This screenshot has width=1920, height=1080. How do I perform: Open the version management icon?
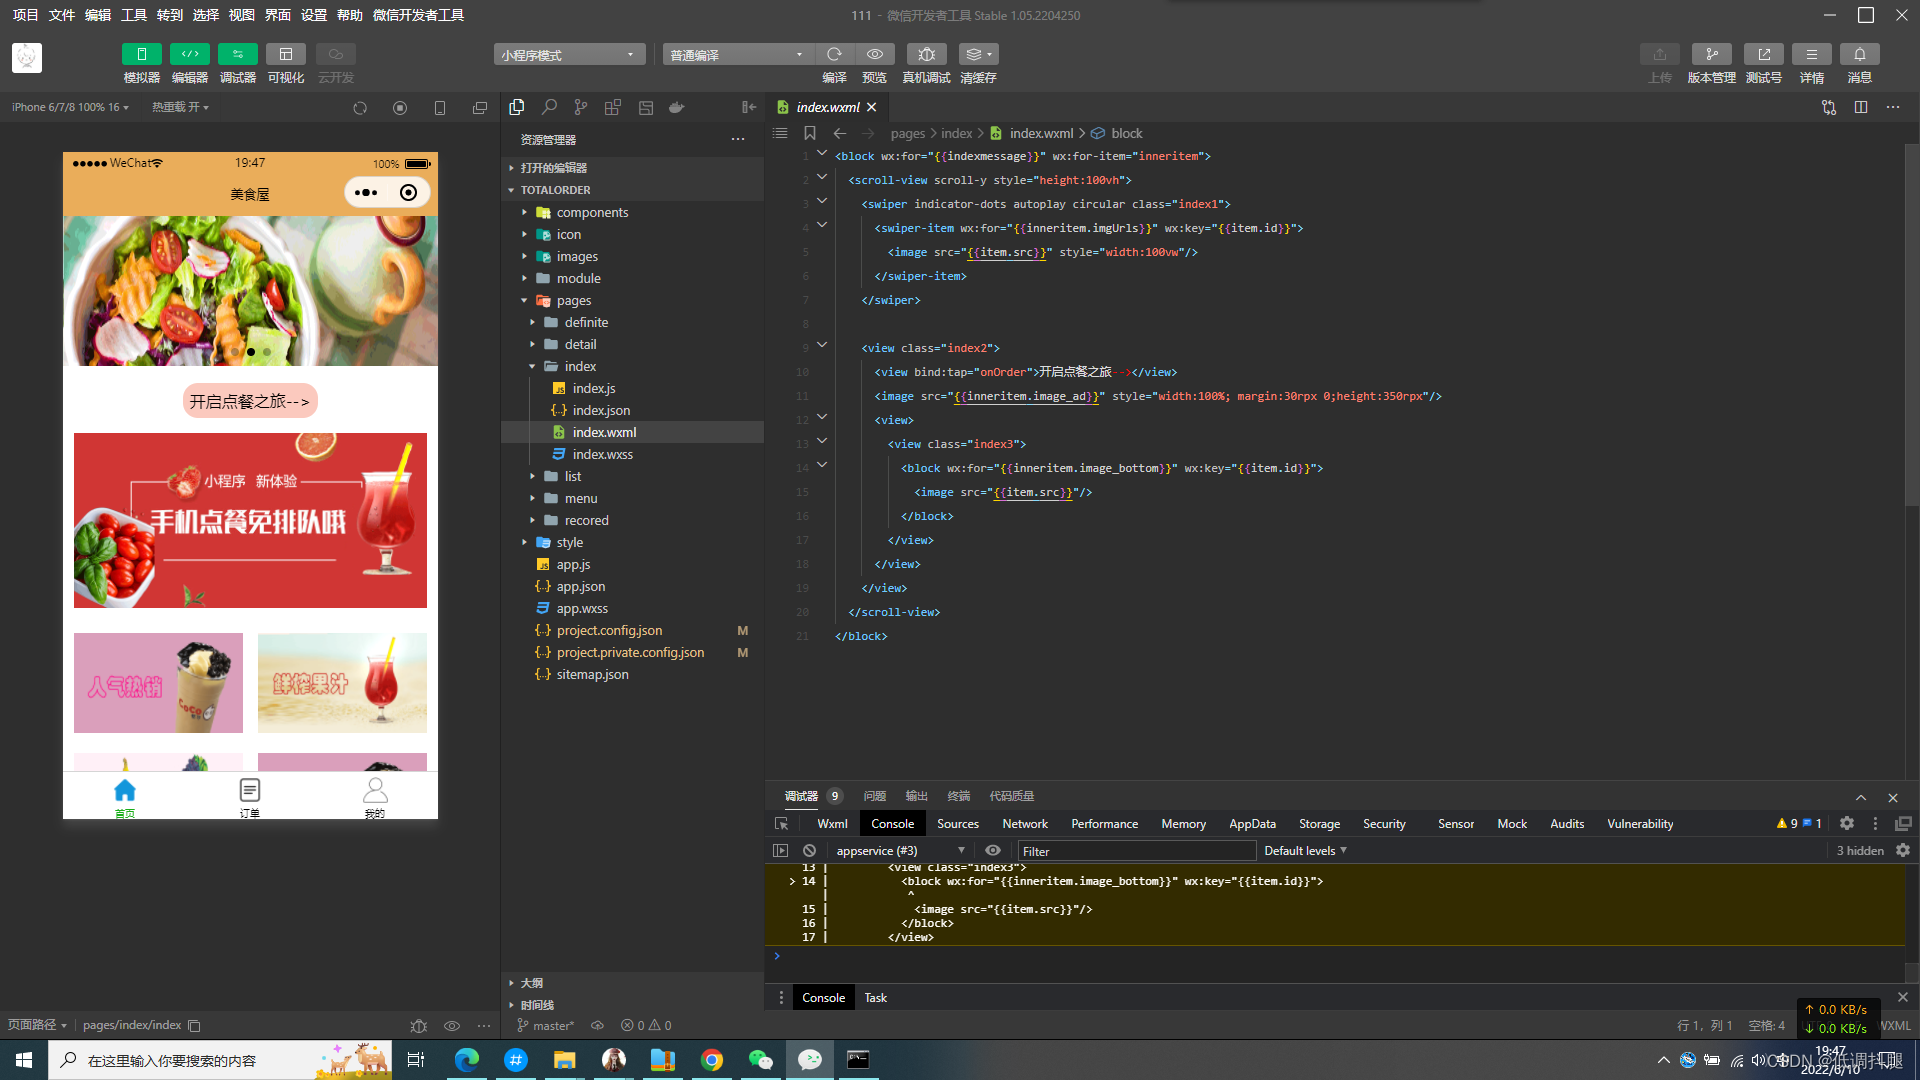click(x=1711, y=54)
